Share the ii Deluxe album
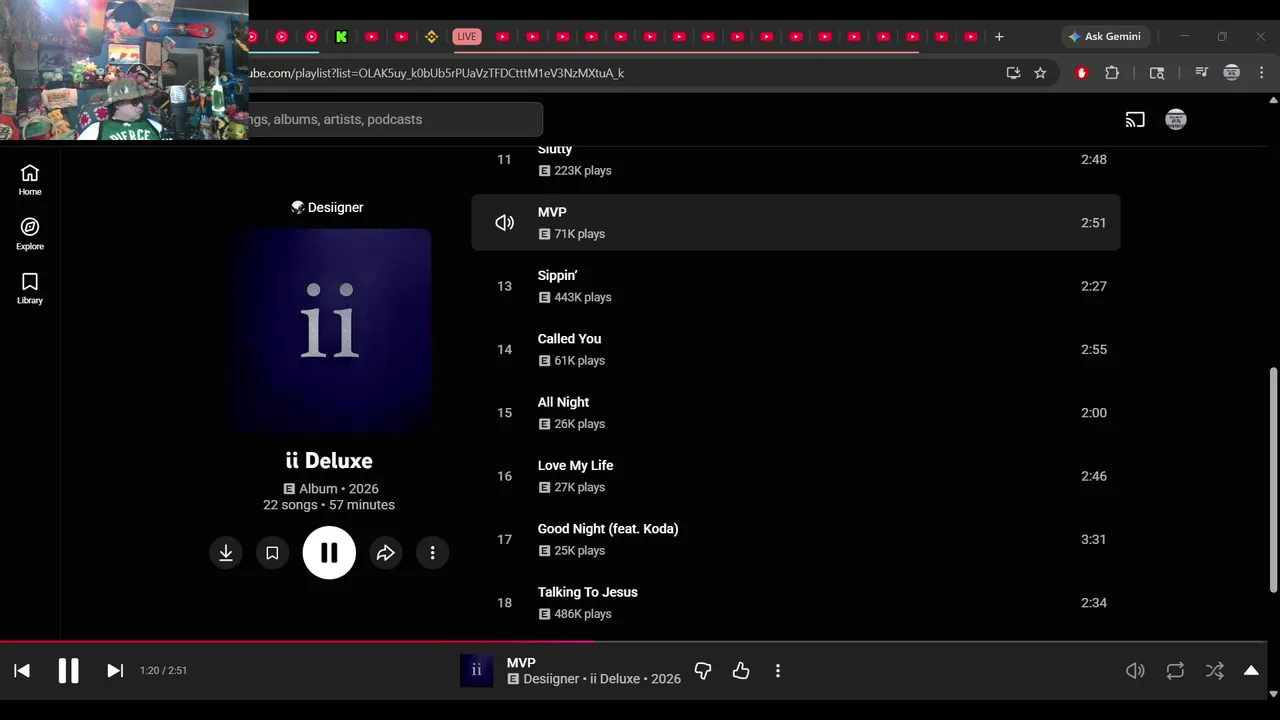This screenshot has height=720, width=1280. click(x=386, y=553)
